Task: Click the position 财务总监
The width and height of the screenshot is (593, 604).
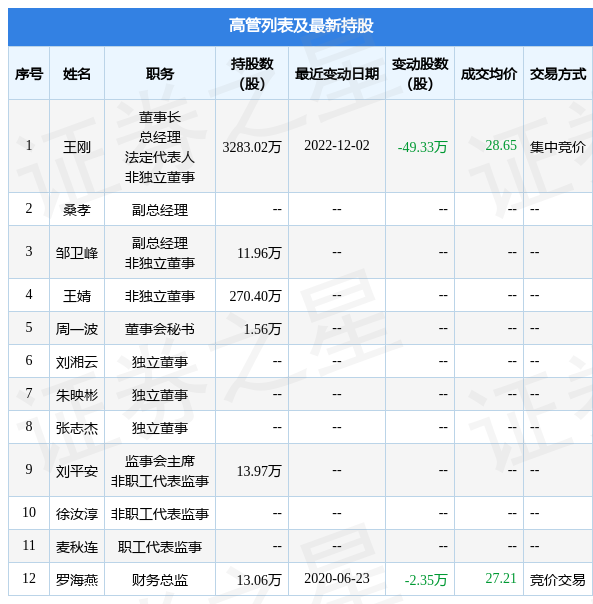Action: (160, 580)
